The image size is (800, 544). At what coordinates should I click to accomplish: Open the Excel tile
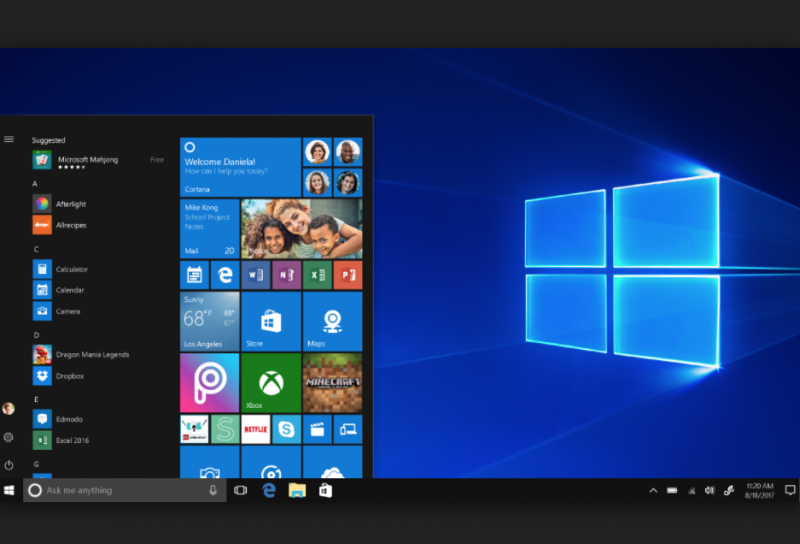pyautogui.click(x=317, y=275)
